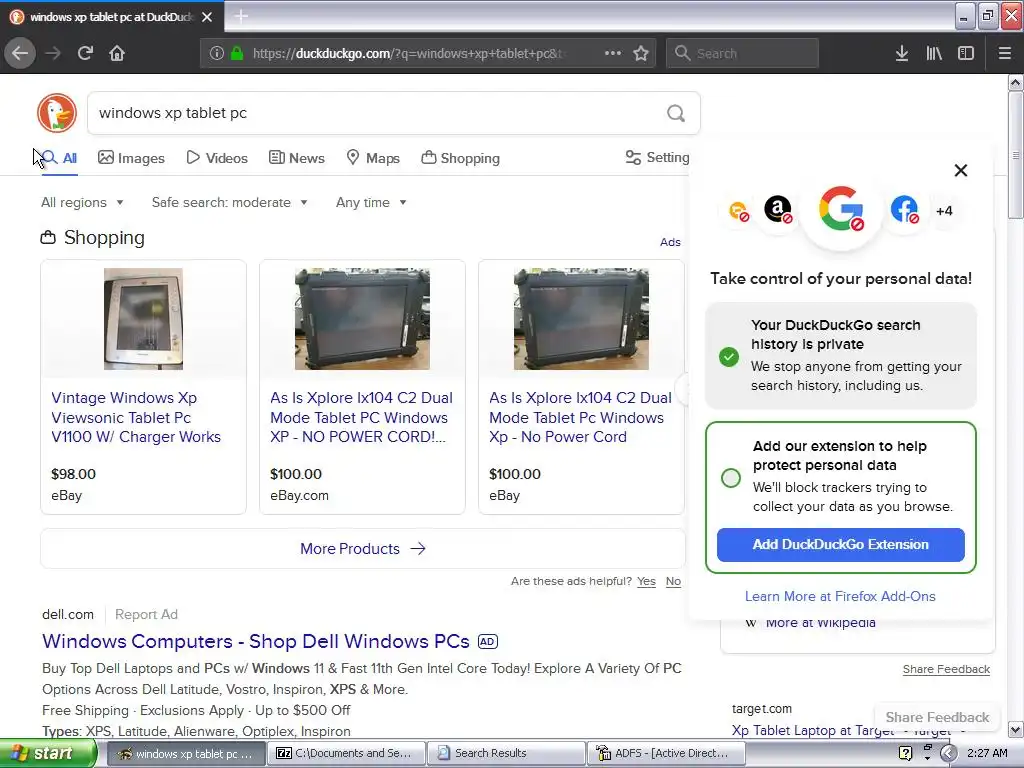Focus the Firefox toolbar Search box
1024x768 pixels.
click(x=743, y=54)
